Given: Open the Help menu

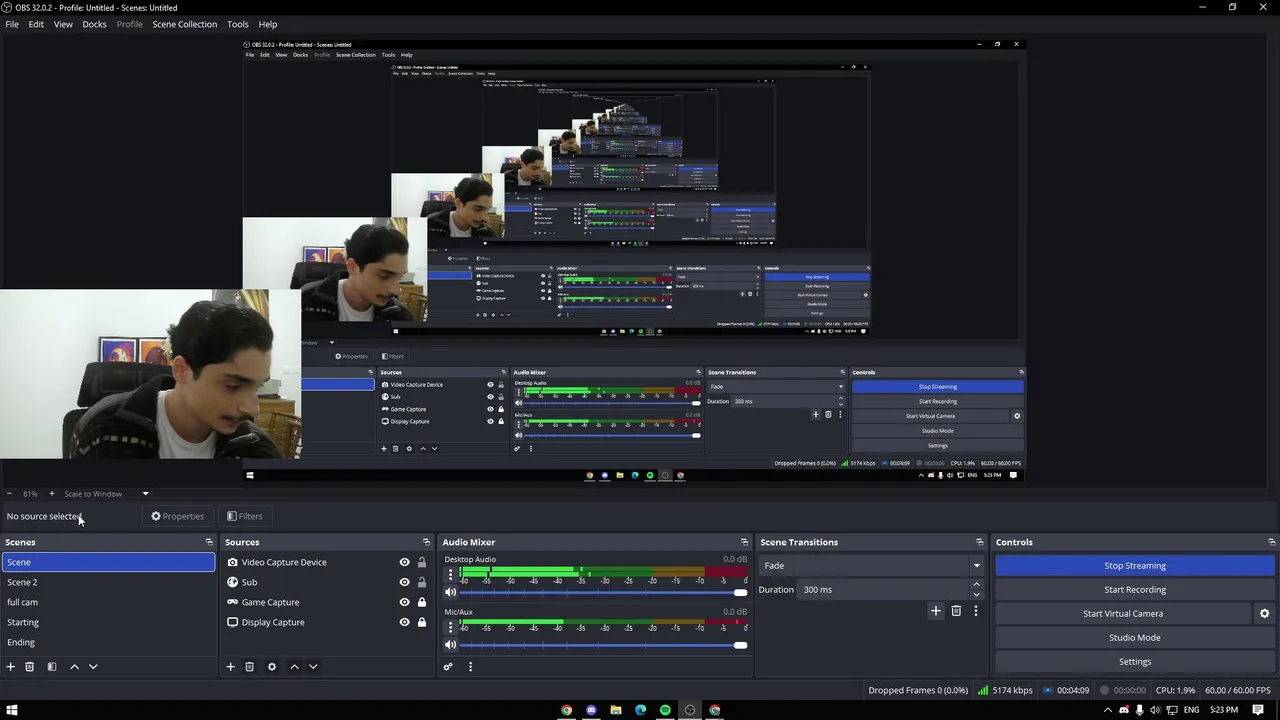Looking at the screenshot, I should coord(268,24).
